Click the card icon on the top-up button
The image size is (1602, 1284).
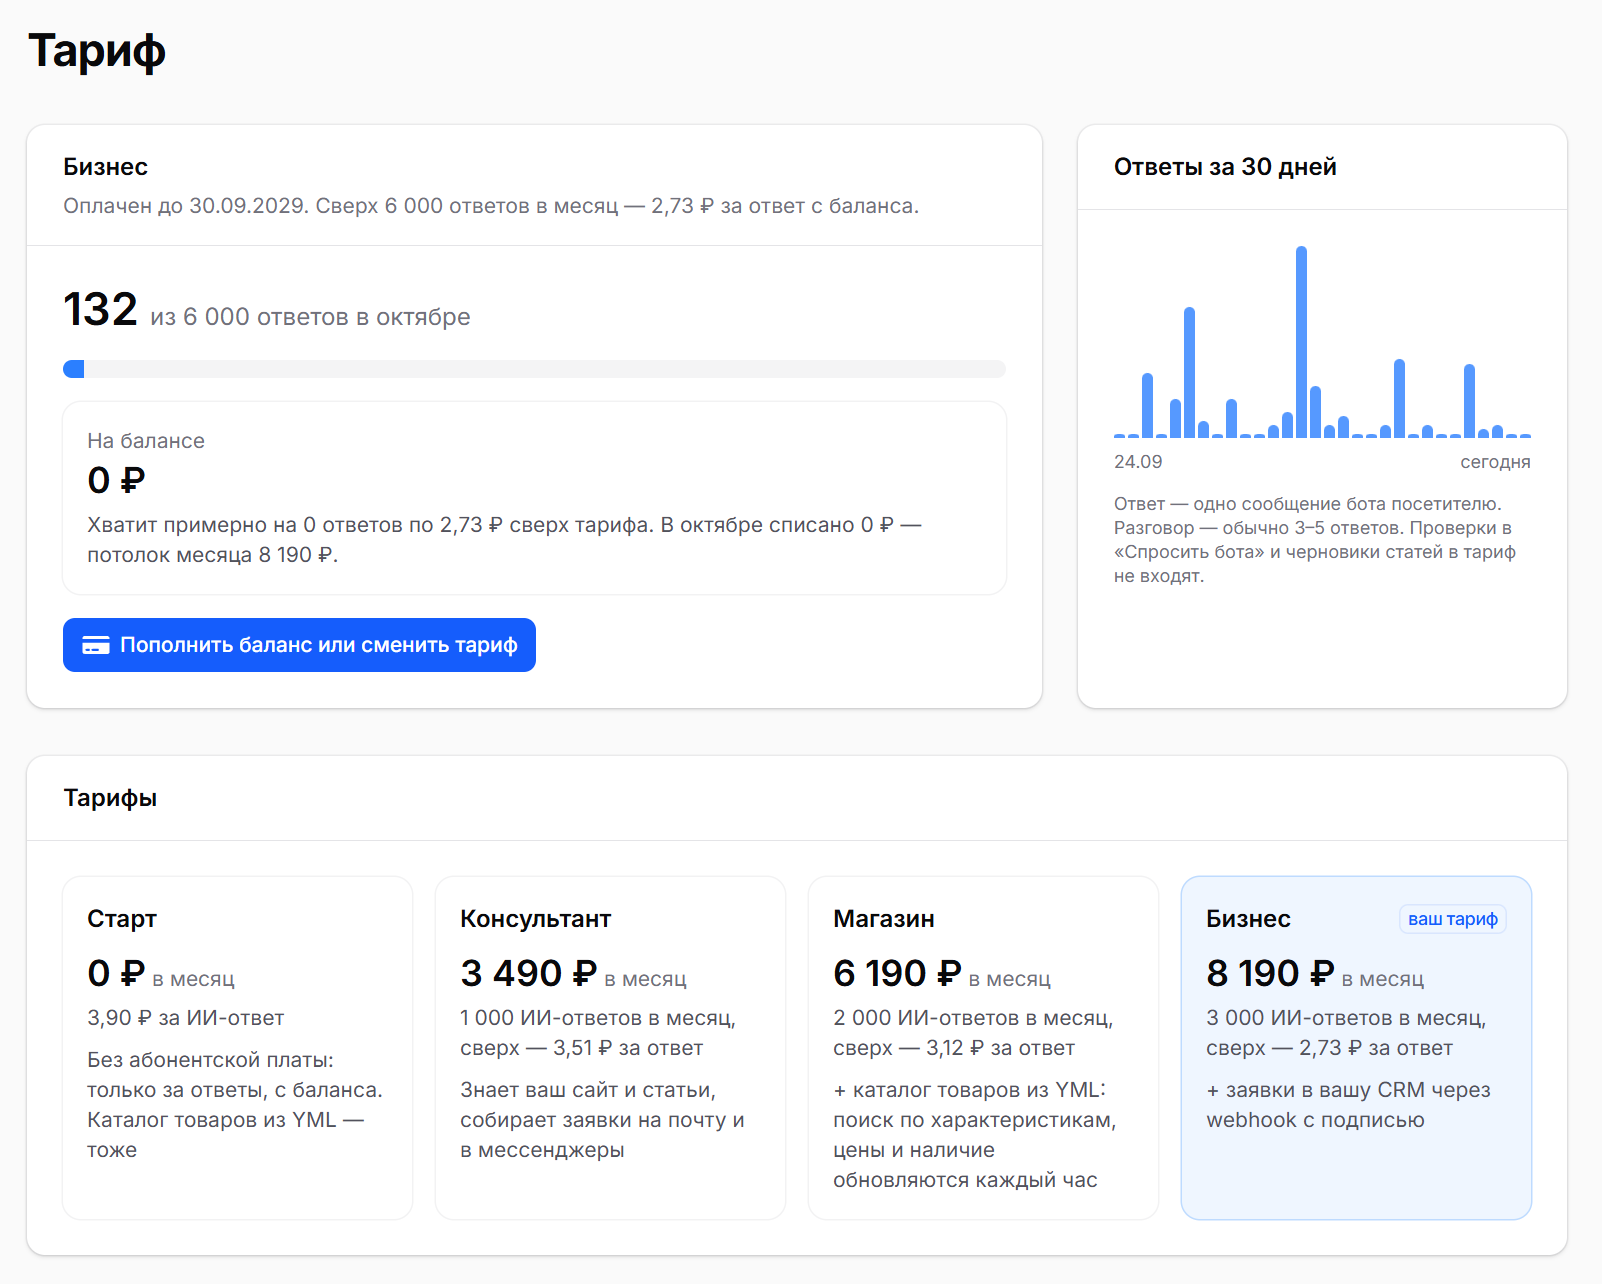tap(96, 645)
